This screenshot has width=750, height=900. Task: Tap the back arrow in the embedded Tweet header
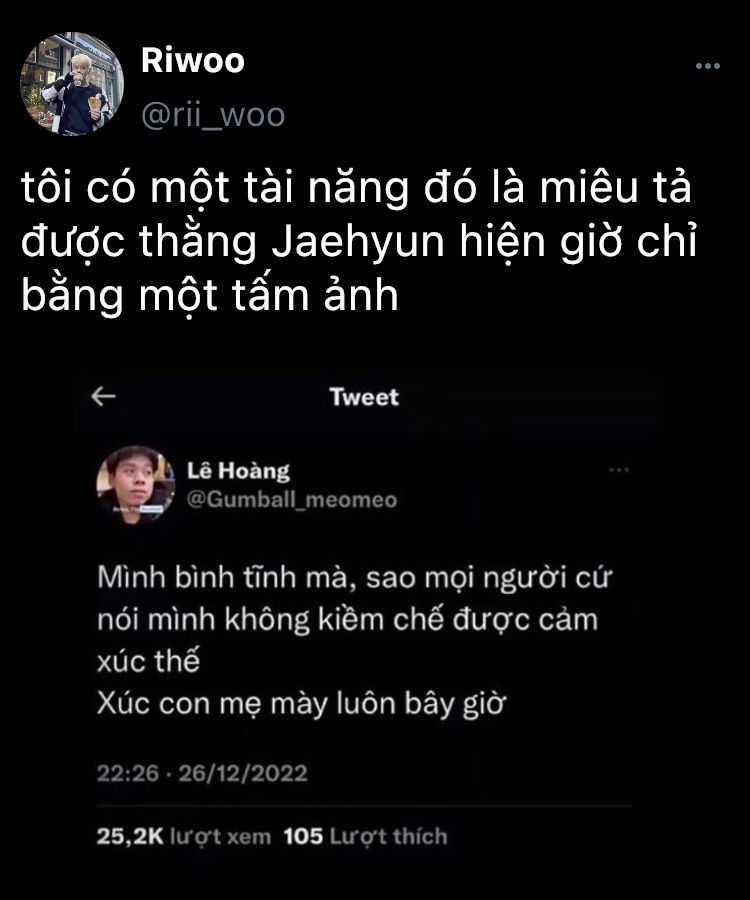104,396
